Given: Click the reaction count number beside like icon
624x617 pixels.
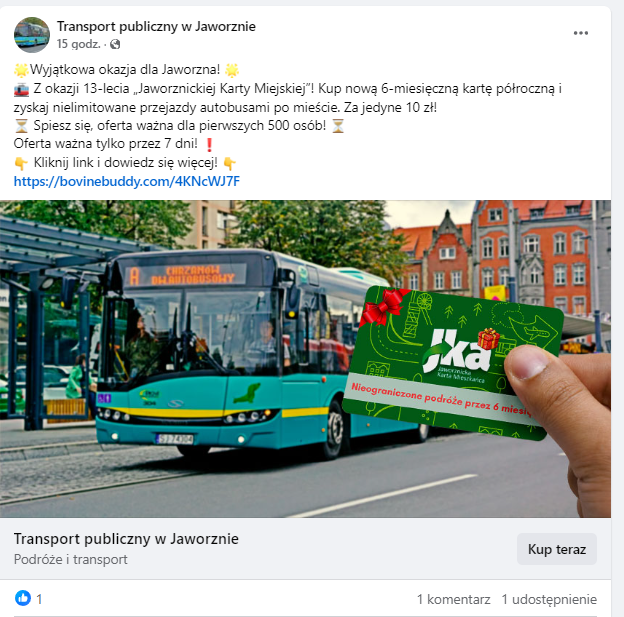Looking at the screenshot, I should pyautogui.click(x=39, y=599).
